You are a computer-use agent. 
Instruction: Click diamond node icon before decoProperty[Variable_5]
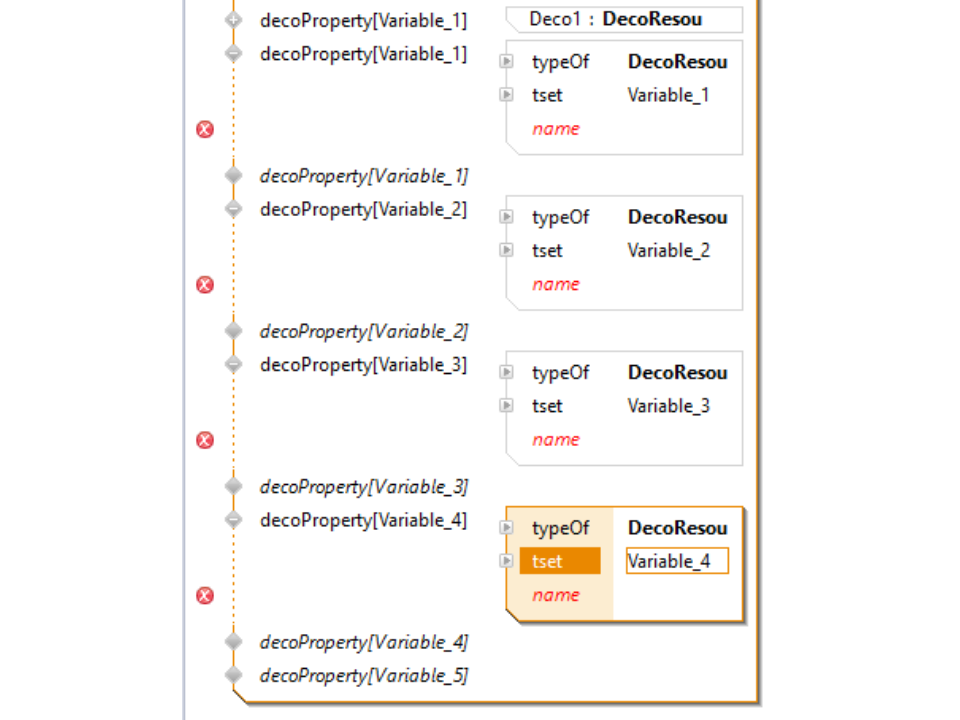234,676
